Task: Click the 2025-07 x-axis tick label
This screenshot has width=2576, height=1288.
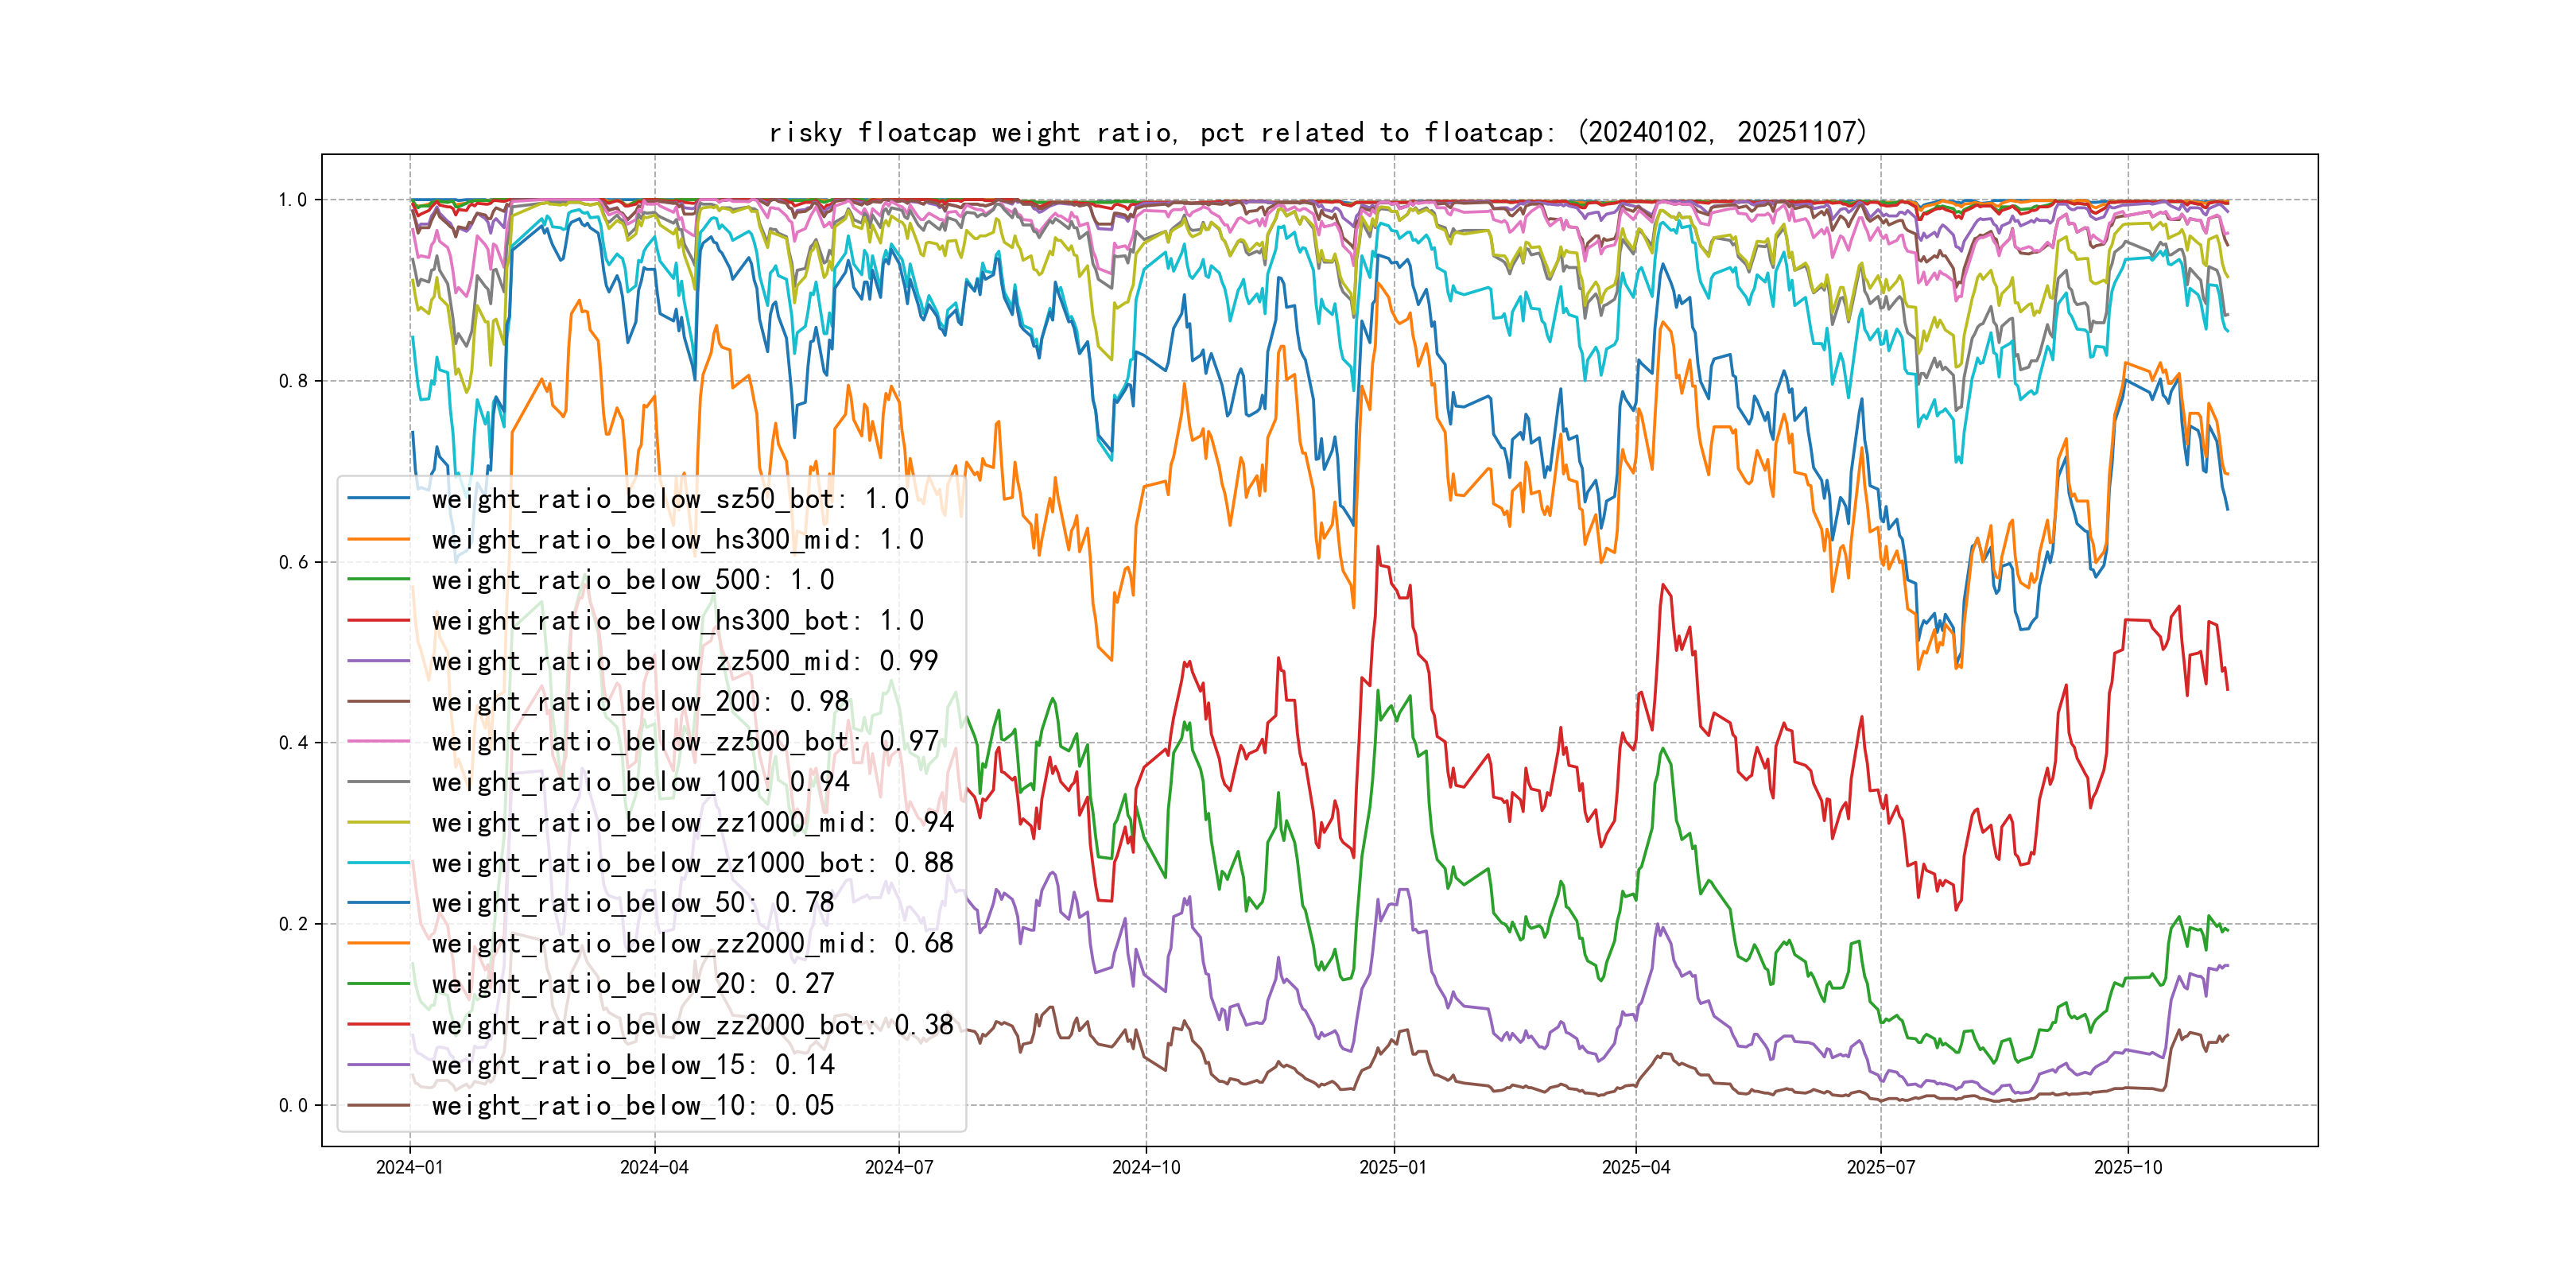Action: pyautogui.click(x=1880, y=1167)
